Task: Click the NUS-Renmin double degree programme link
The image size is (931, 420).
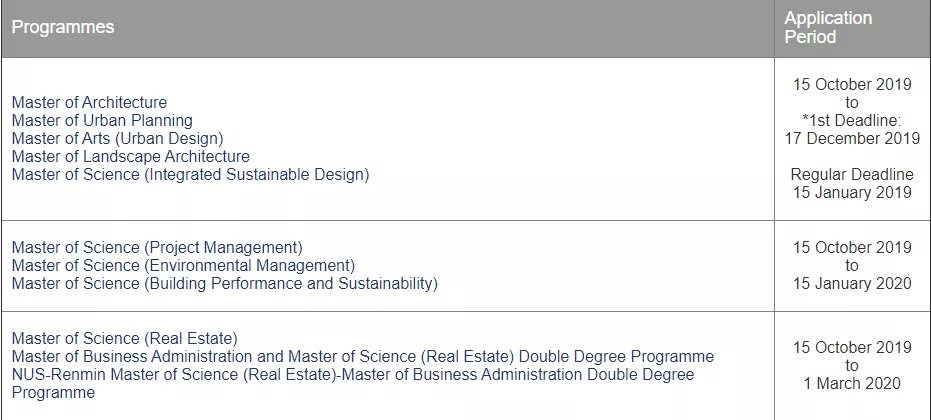Action: pos(353,384)
